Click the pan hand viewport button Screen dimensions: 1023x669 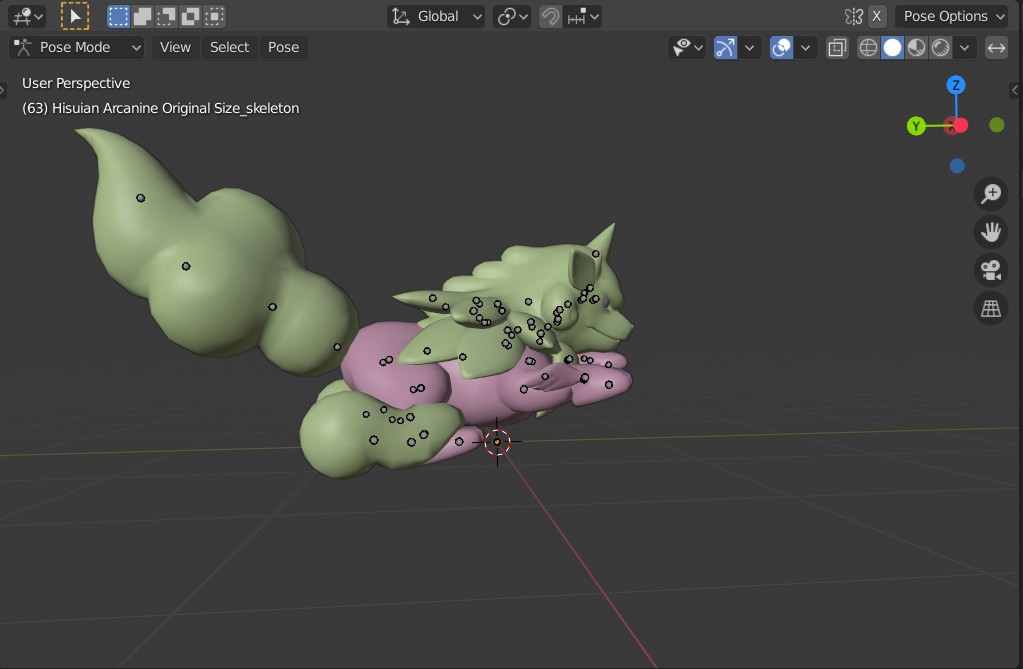point(991,232)
